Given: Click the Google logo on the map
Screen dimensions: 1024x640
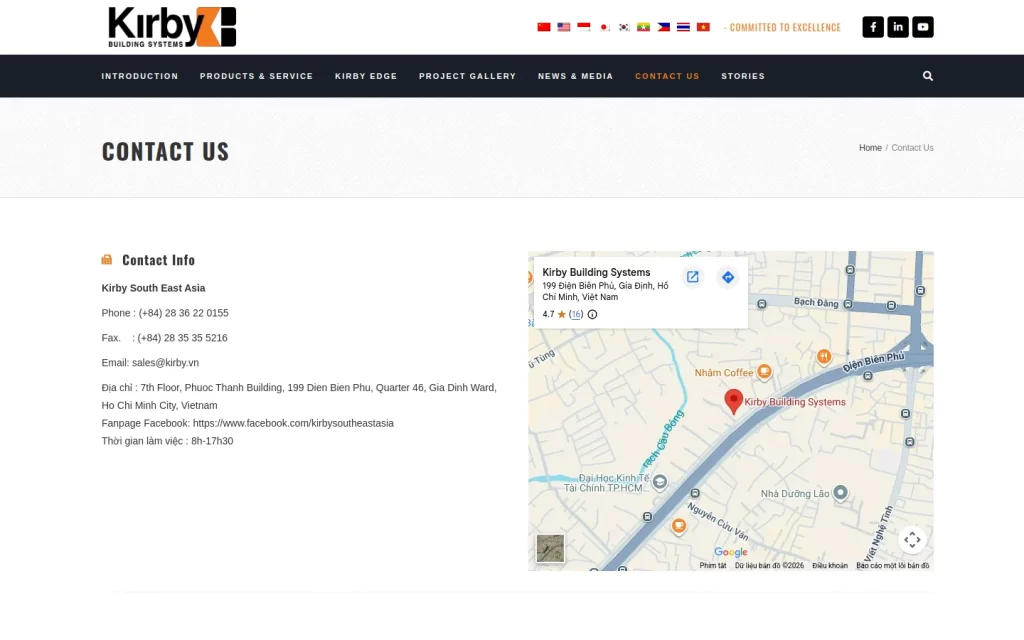Looking at the screenshot, I should (x=731, y=552).
